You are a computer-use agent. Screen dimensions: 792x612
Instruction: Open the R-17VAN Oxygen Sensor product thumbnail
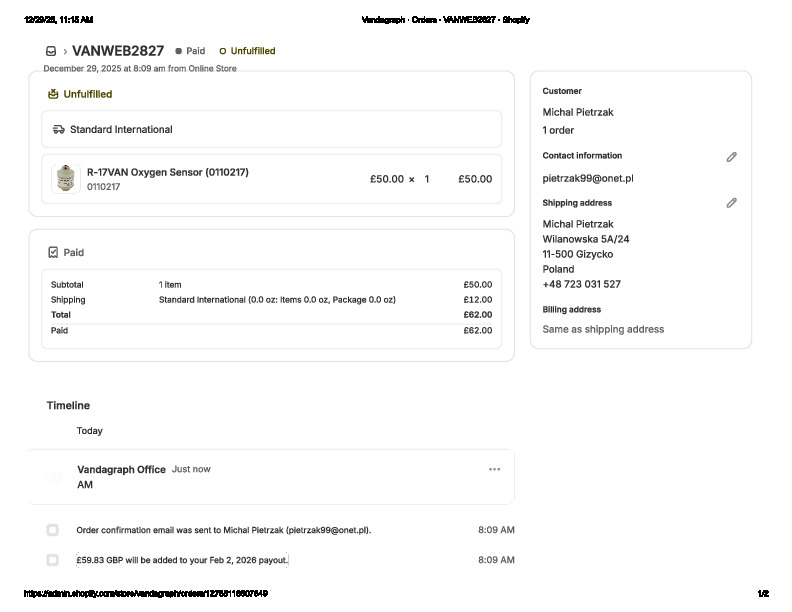66,179
